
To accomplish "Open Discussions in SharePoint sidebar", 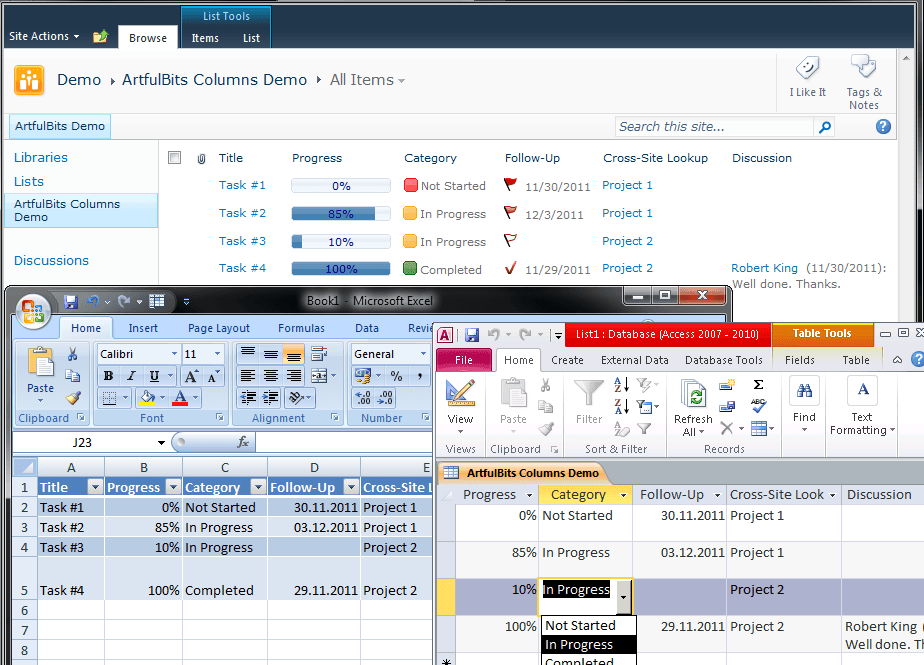I will click(x=51, y=261).
